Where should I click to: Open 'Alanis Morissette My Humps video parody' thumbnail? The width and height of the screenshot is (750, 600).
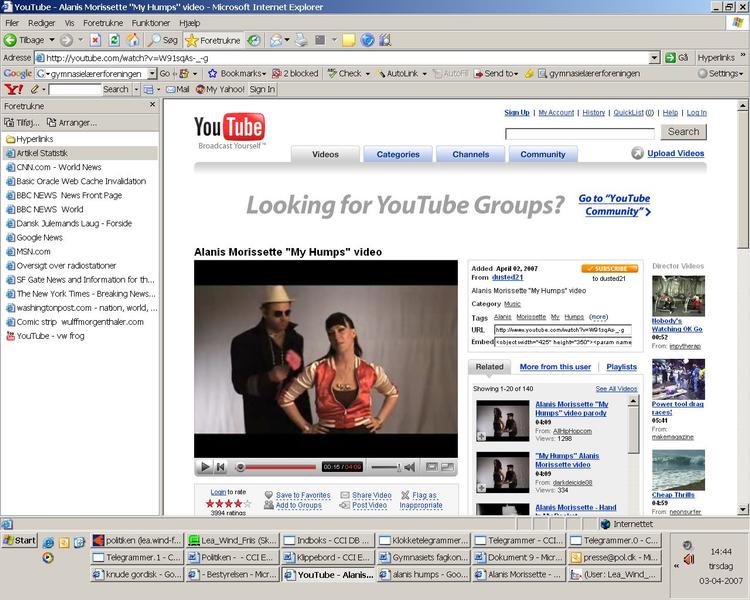pos(503,421)
